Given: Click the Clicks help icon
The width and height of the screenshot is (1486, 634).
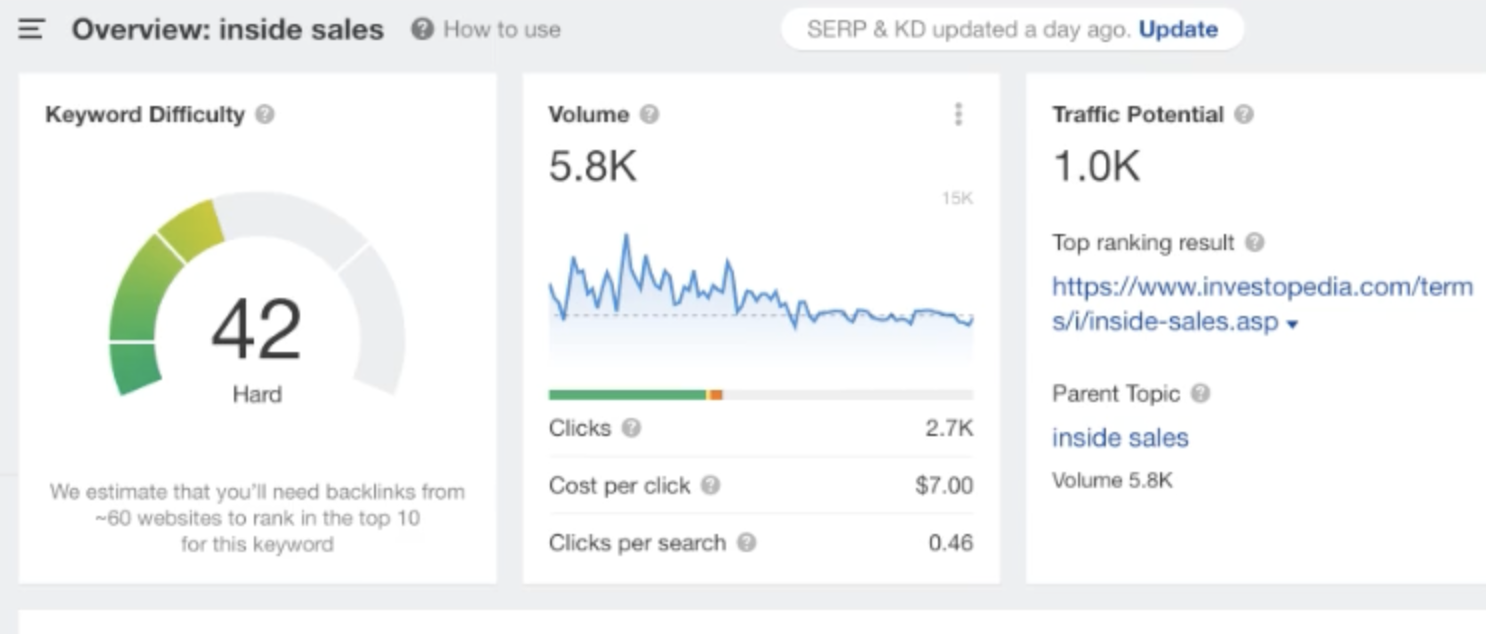Looking at the screenshot, I should [x=631, y=428].
